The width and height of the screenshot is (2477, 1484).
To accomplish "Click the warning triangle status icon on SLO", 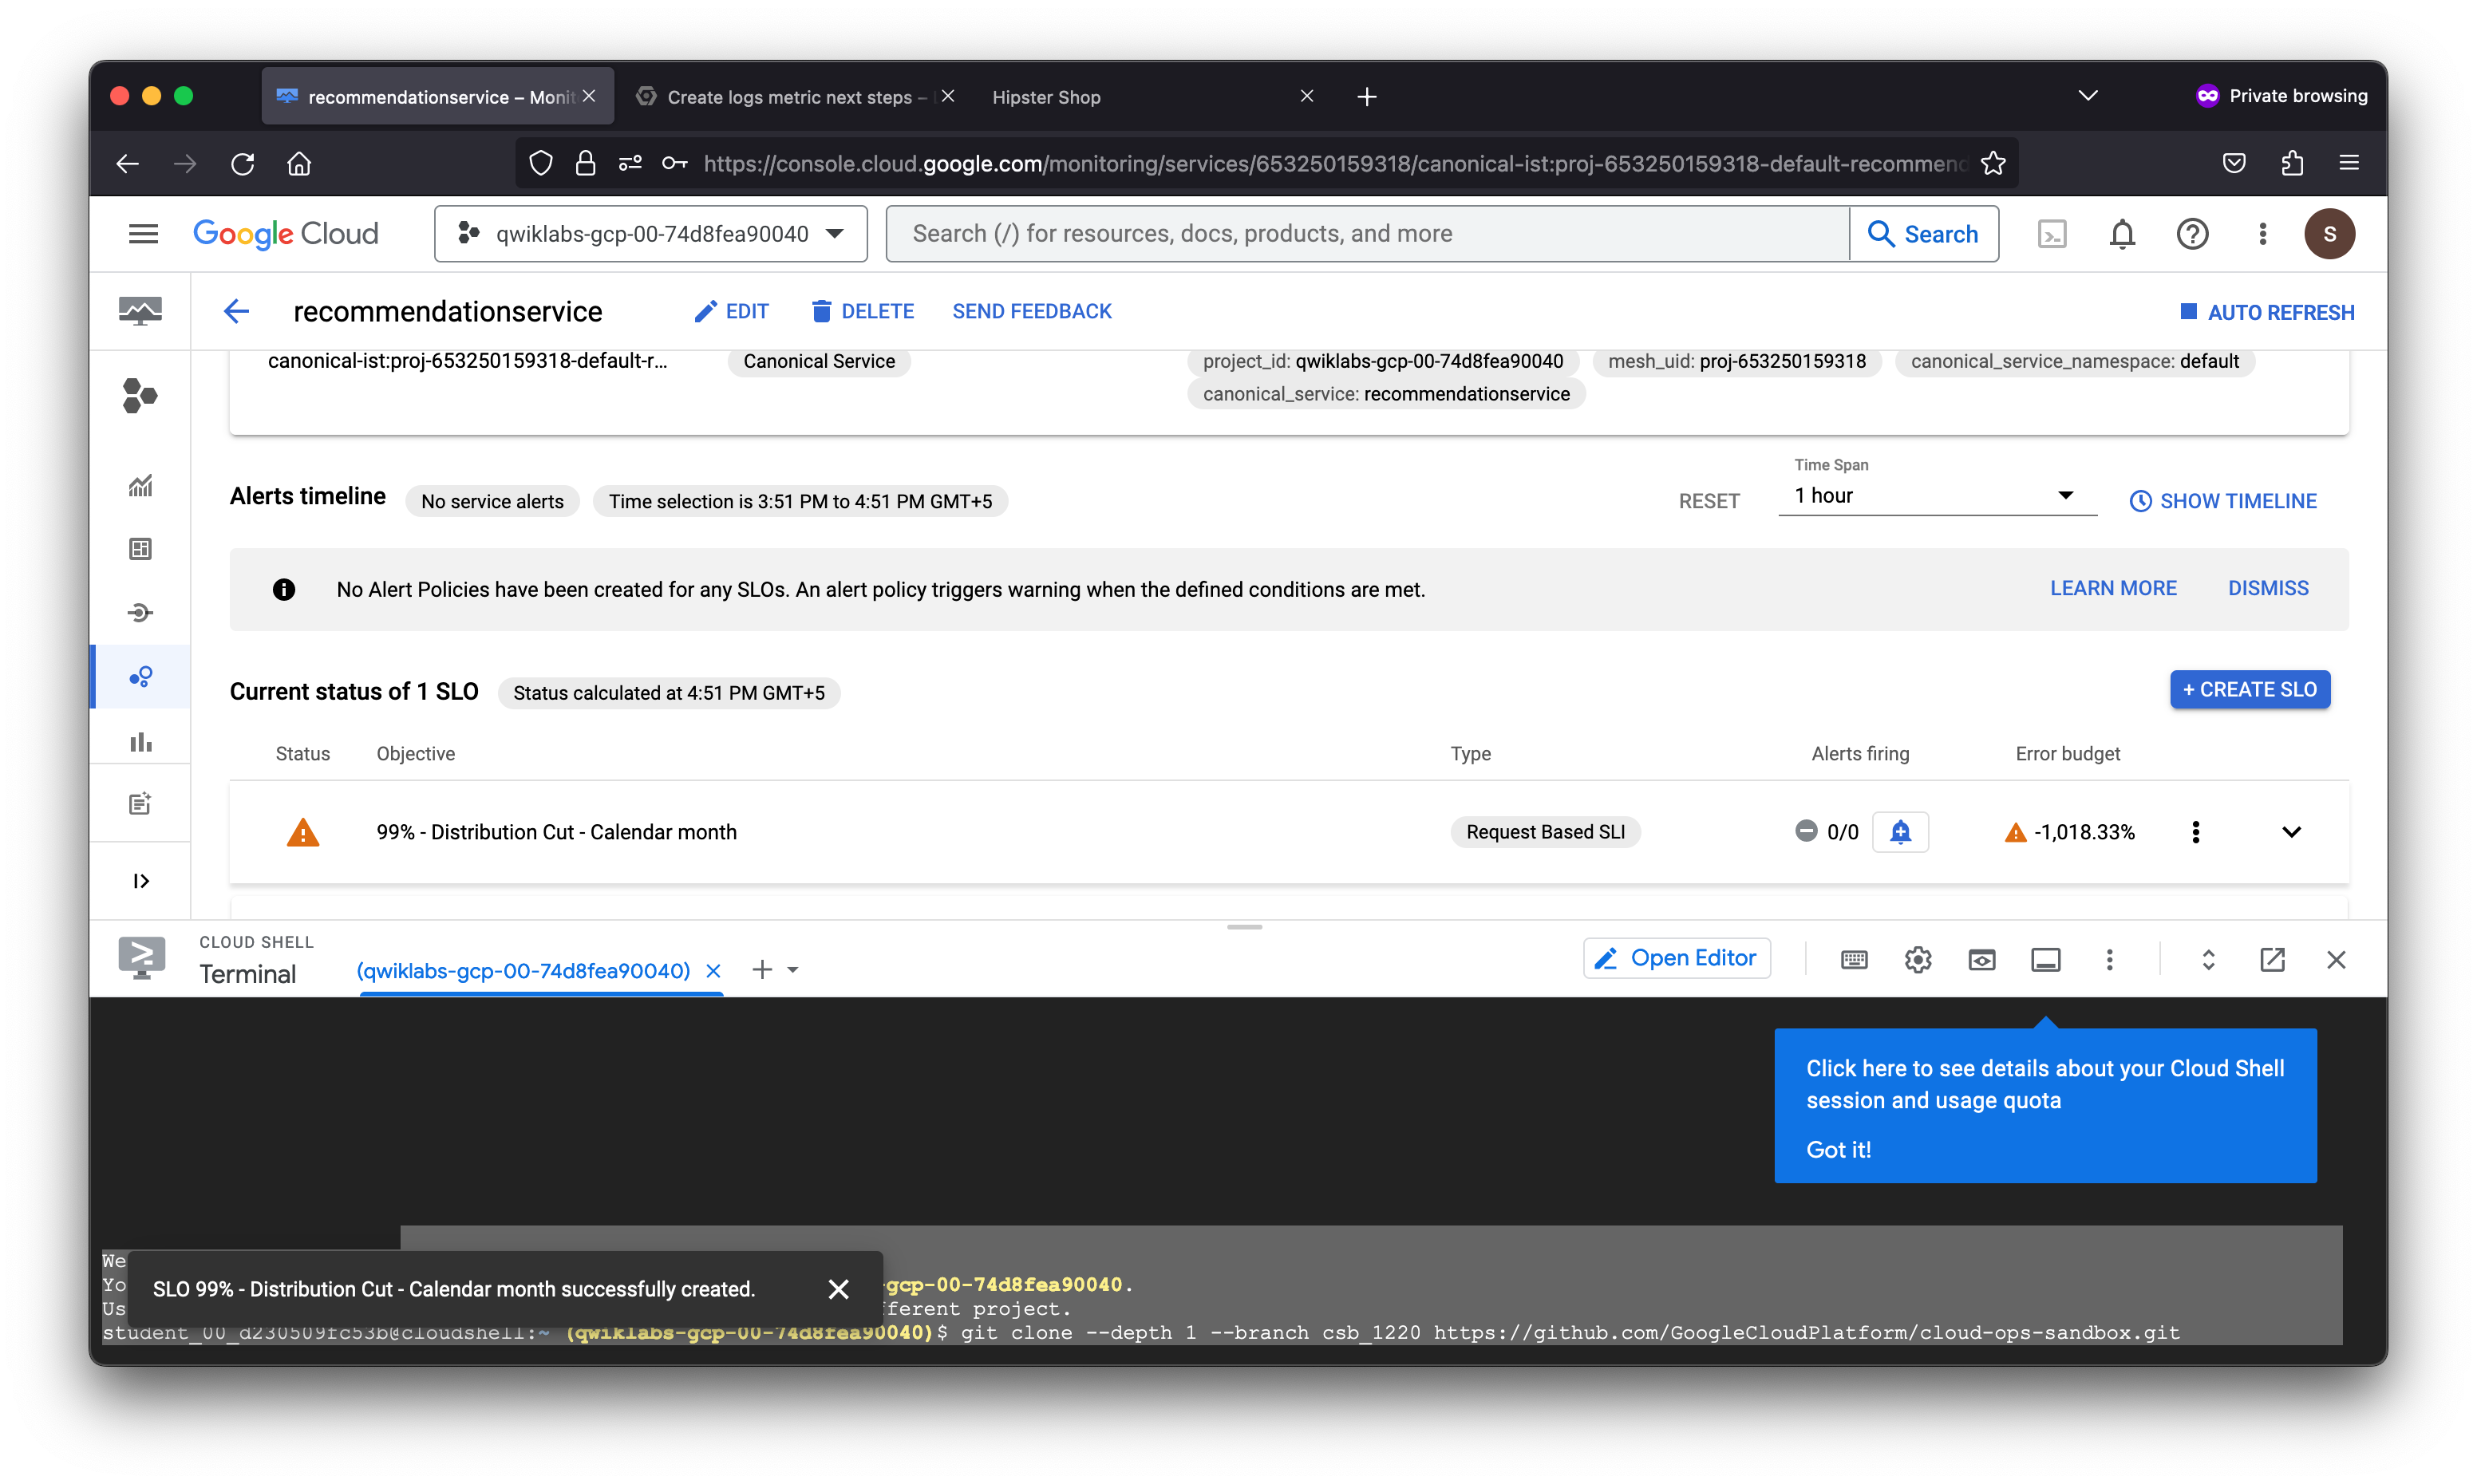I will pos(302,831).
